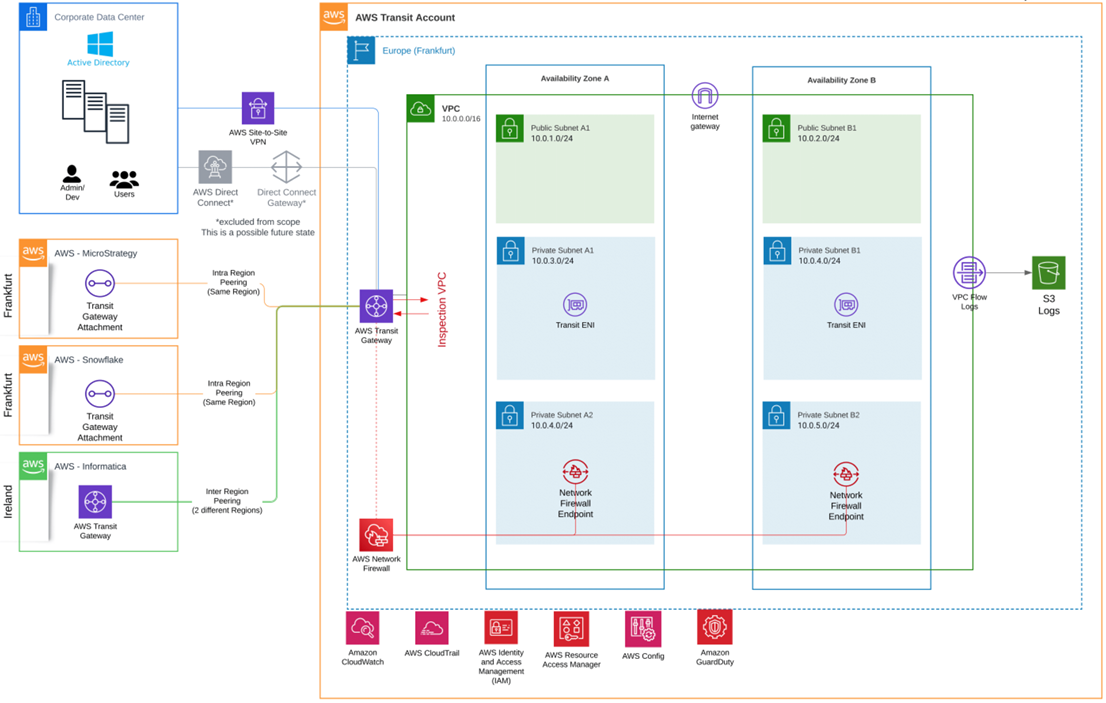The height and width of the screenshot is (703, 1106).
Task: Select the Admin/Dev person icon
Action: [72, 173]
